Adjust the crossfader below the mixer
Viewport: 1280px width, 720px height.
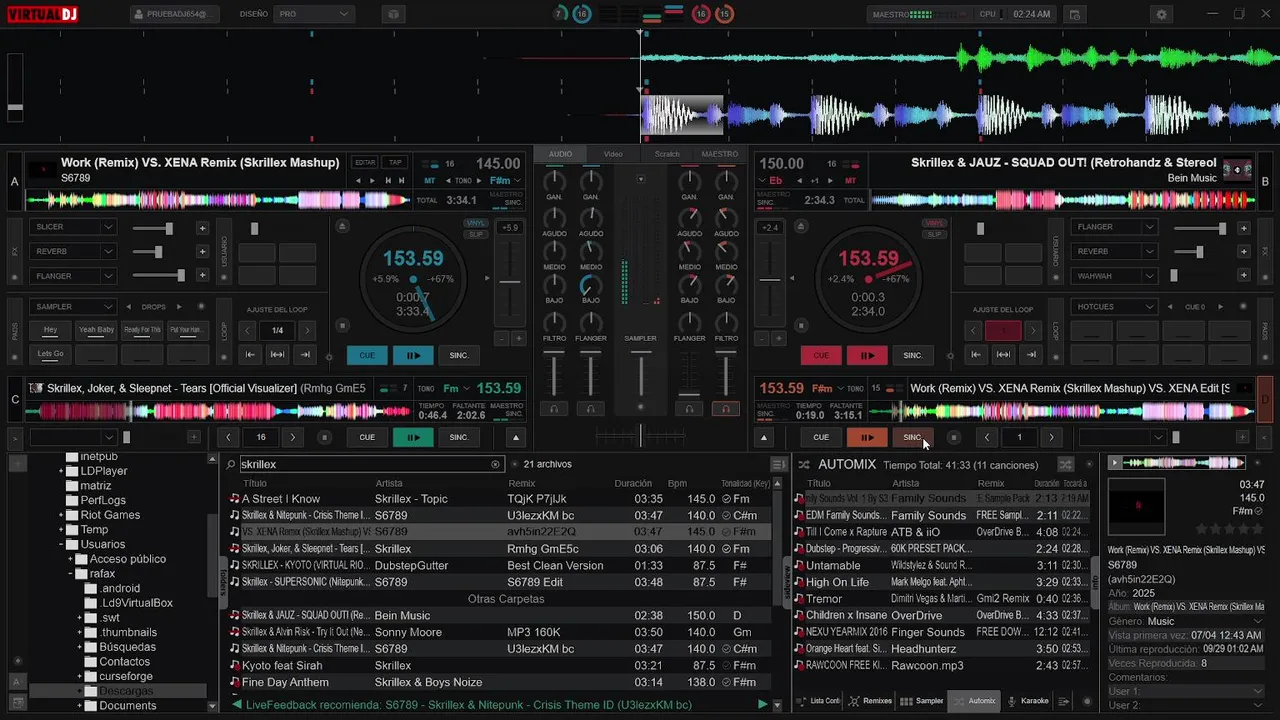(640, 436)
